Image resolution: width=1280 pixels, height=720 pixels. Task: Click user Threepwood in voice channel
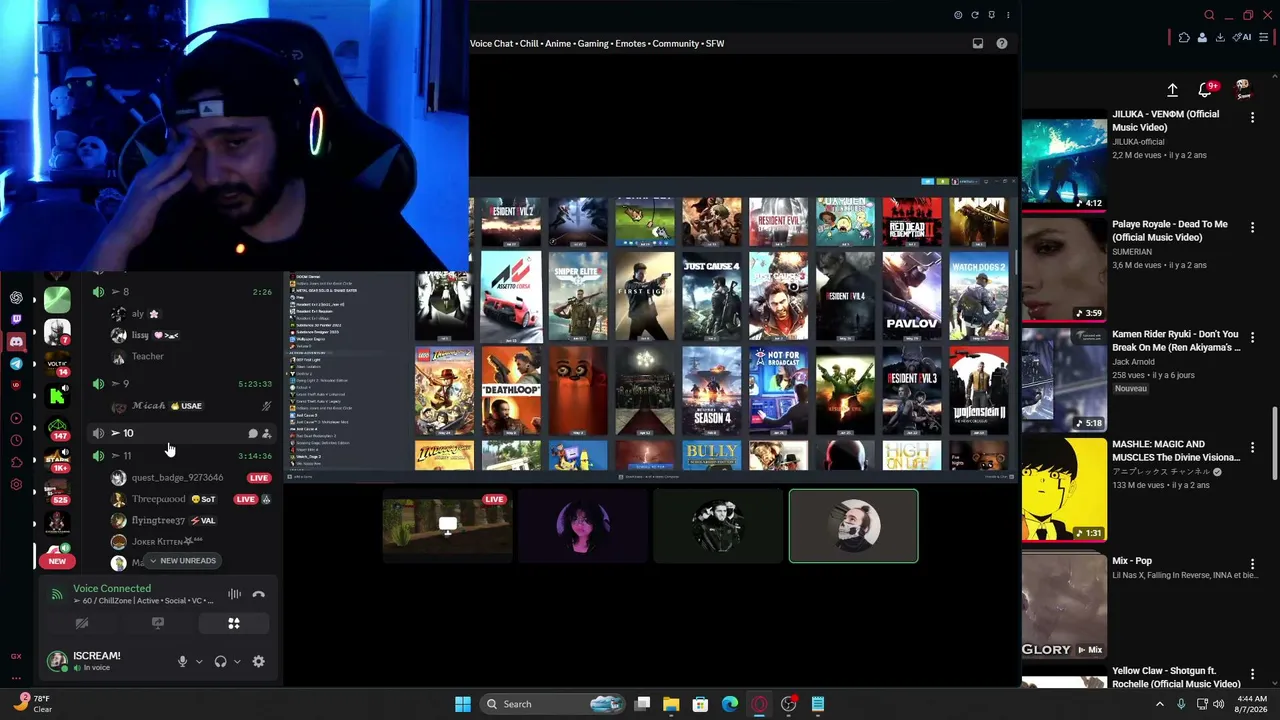point(159,499)
